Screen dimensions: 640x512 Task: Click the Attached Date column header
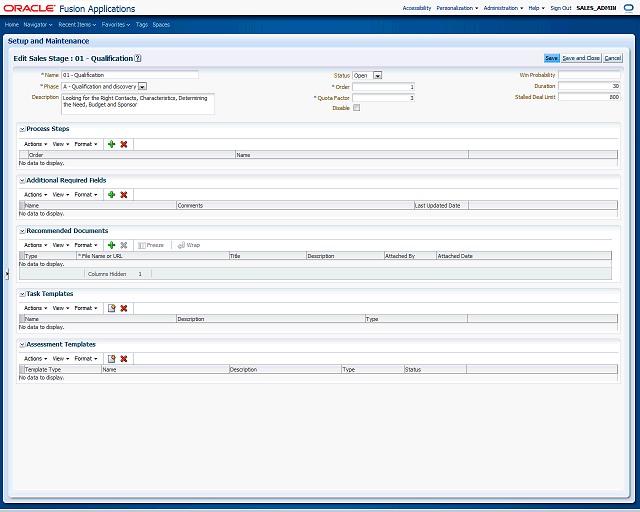click(x=524, y=256)
